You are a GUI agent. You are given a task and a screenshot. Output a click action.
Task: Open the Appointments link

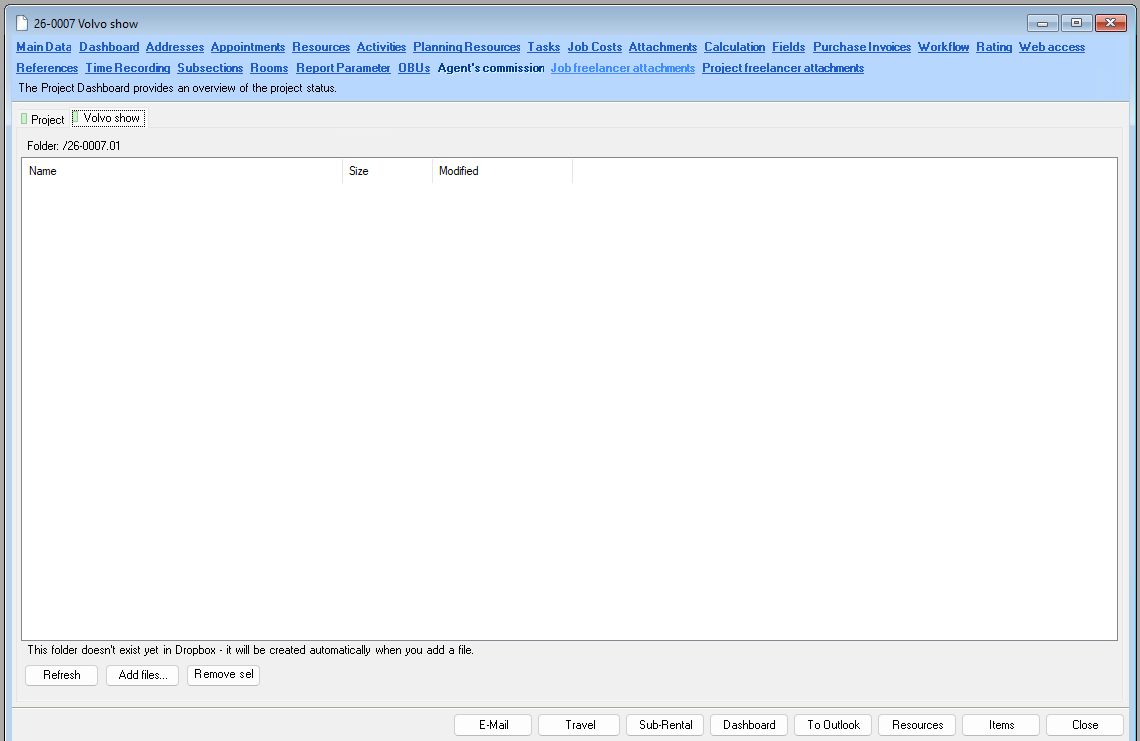coord(248,47)
